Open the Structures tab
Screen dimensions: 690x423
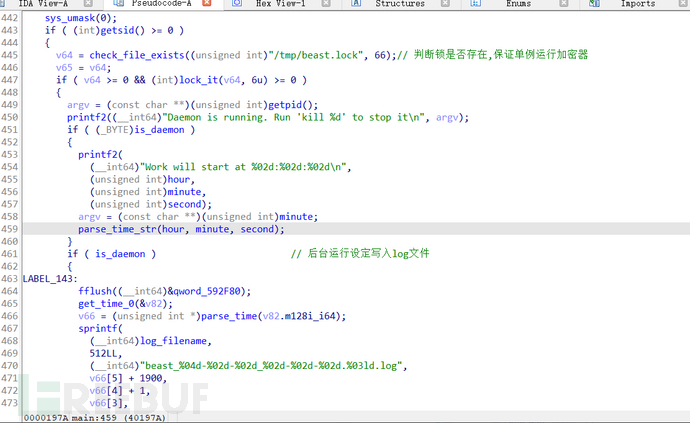pos(400,4)
